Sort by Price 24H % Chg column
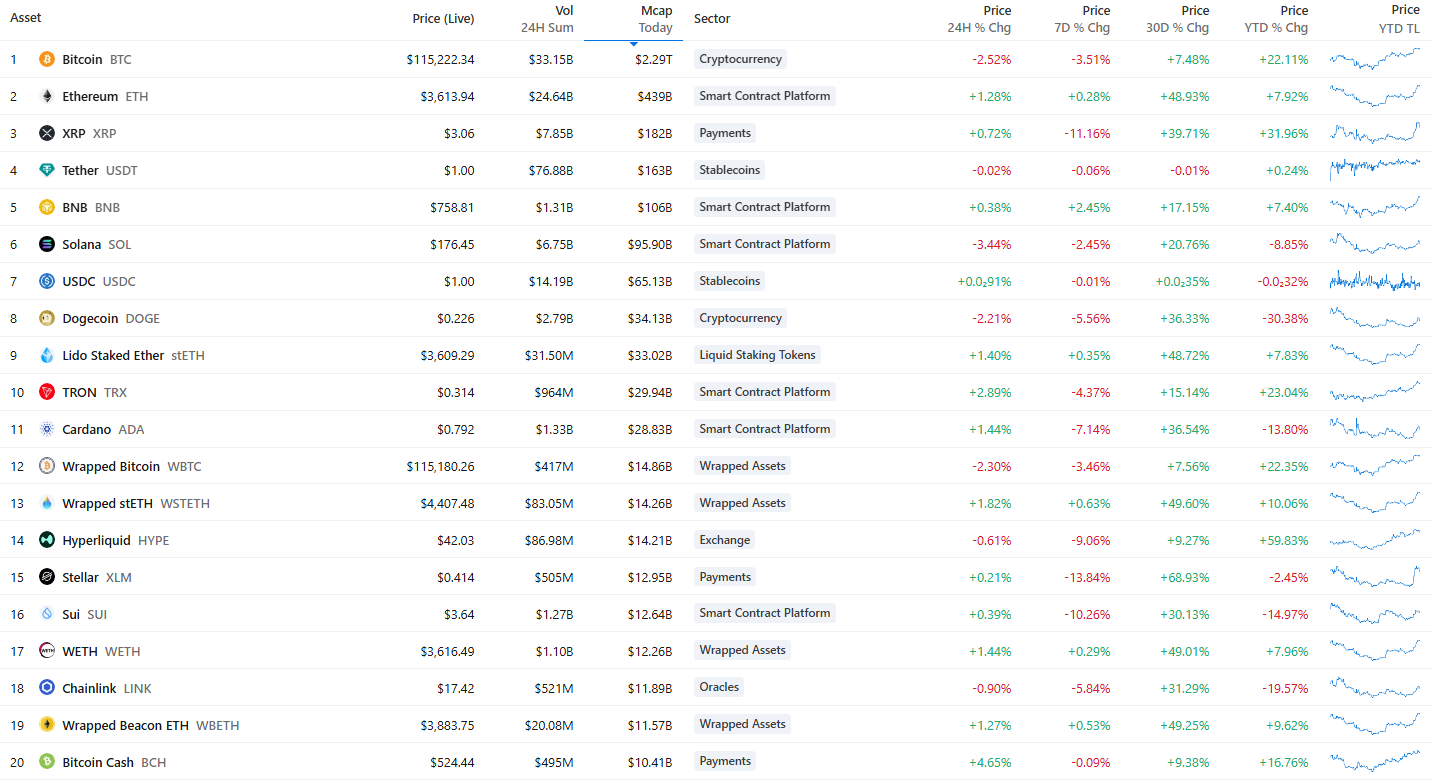1432x780 pixels. tap(979, 19)
